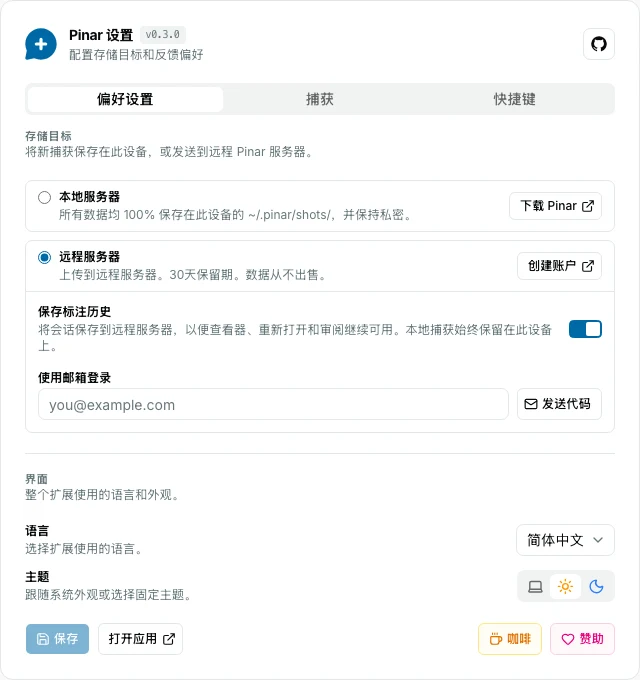Switch to the 快捷键 tab

[514, 99]
